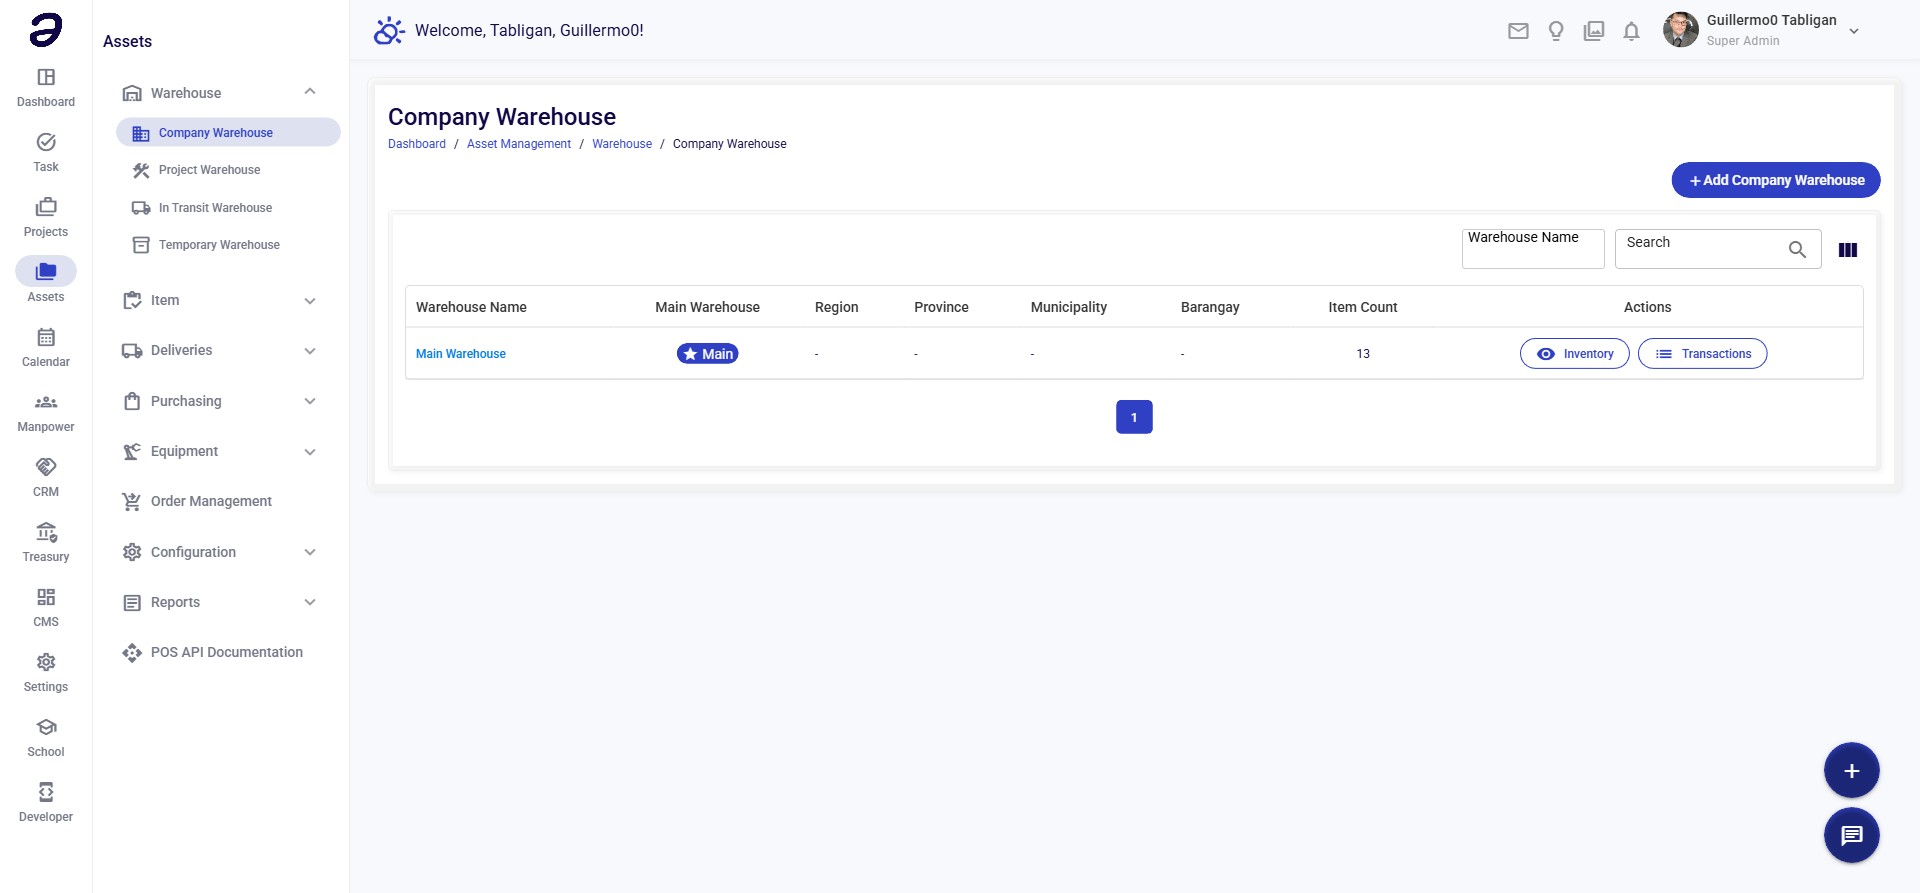
Task: Open the In Transit Warehouse page
Action: (x=215, y=208)
